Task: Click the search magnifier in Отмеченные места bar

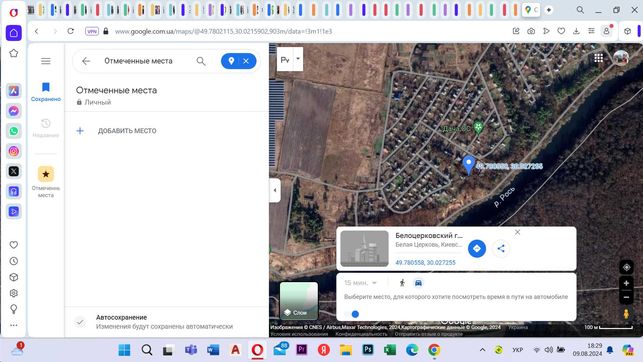Action: [201, 61]
